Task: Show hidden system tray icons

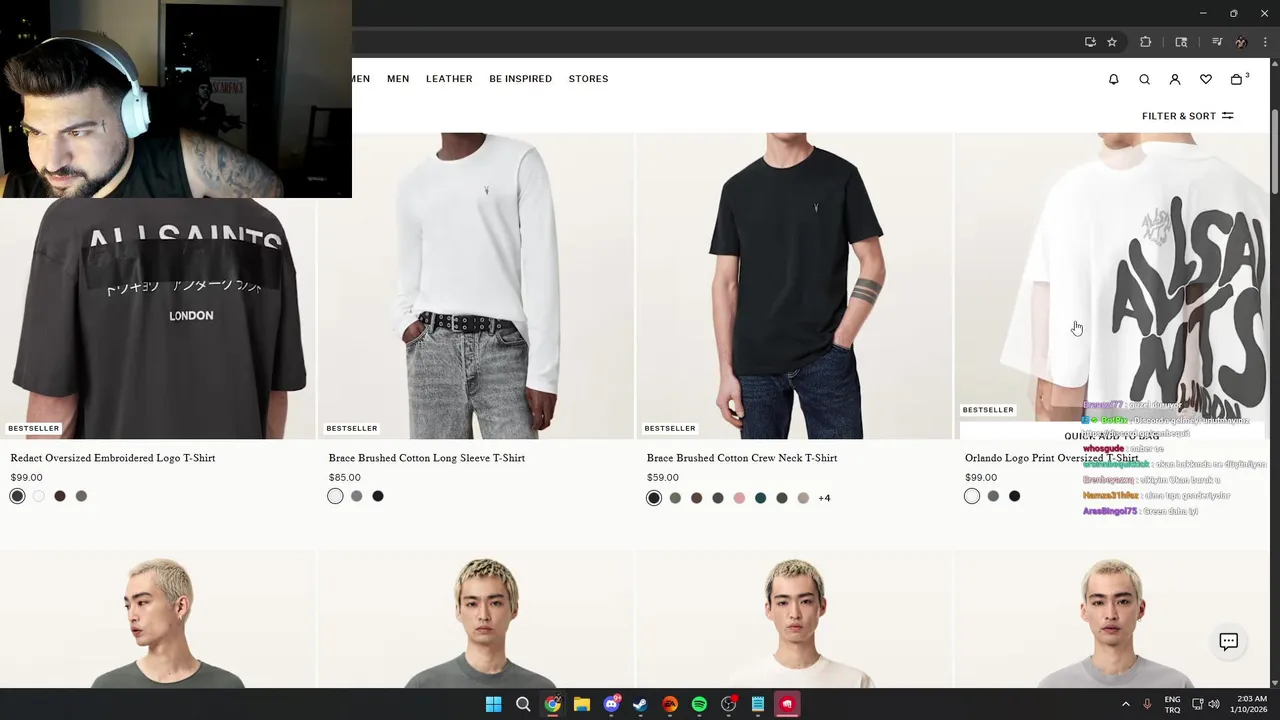Action: 1125,704
